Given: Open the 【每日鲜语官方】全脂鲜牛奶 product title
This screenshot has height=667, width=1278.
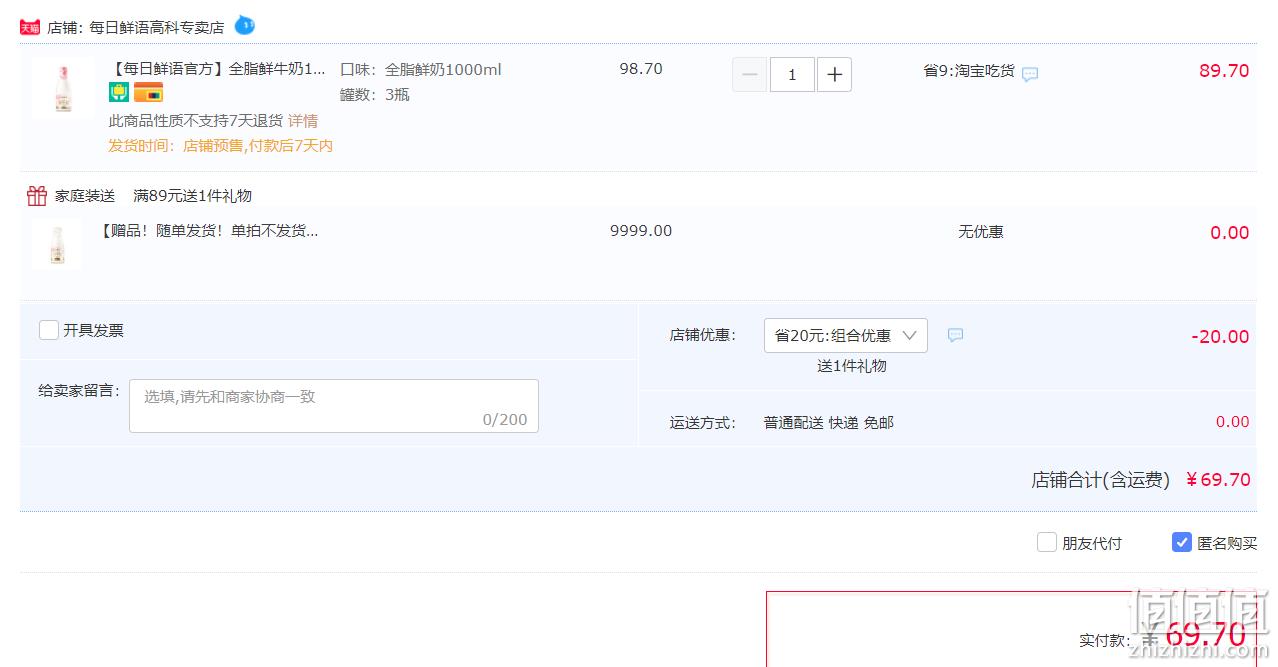Looking at the screenshot, I should [218, 69].
